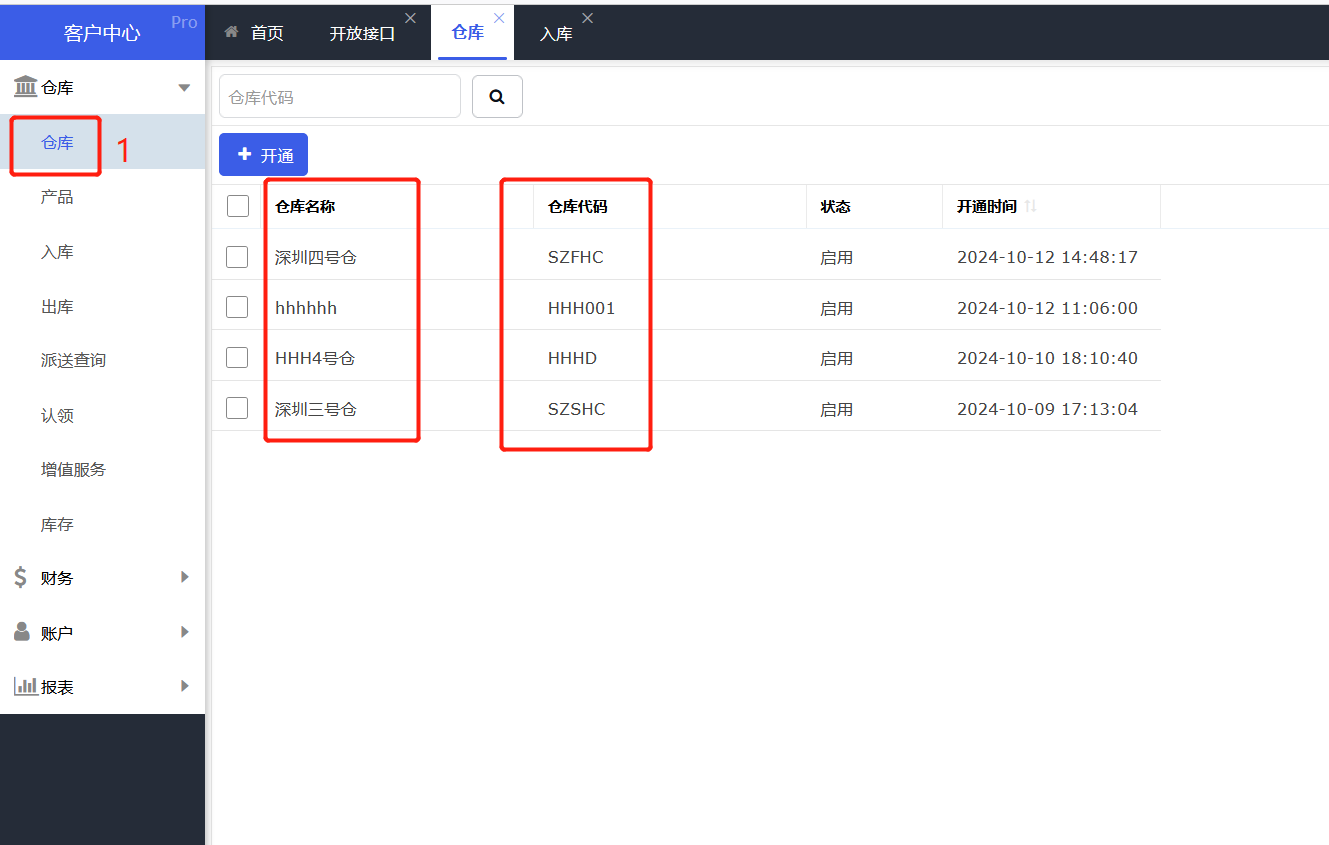Open 产品 in the sidebar menu
The width and height of the screenshot is (1329, 845).
(x=57, y=197)
